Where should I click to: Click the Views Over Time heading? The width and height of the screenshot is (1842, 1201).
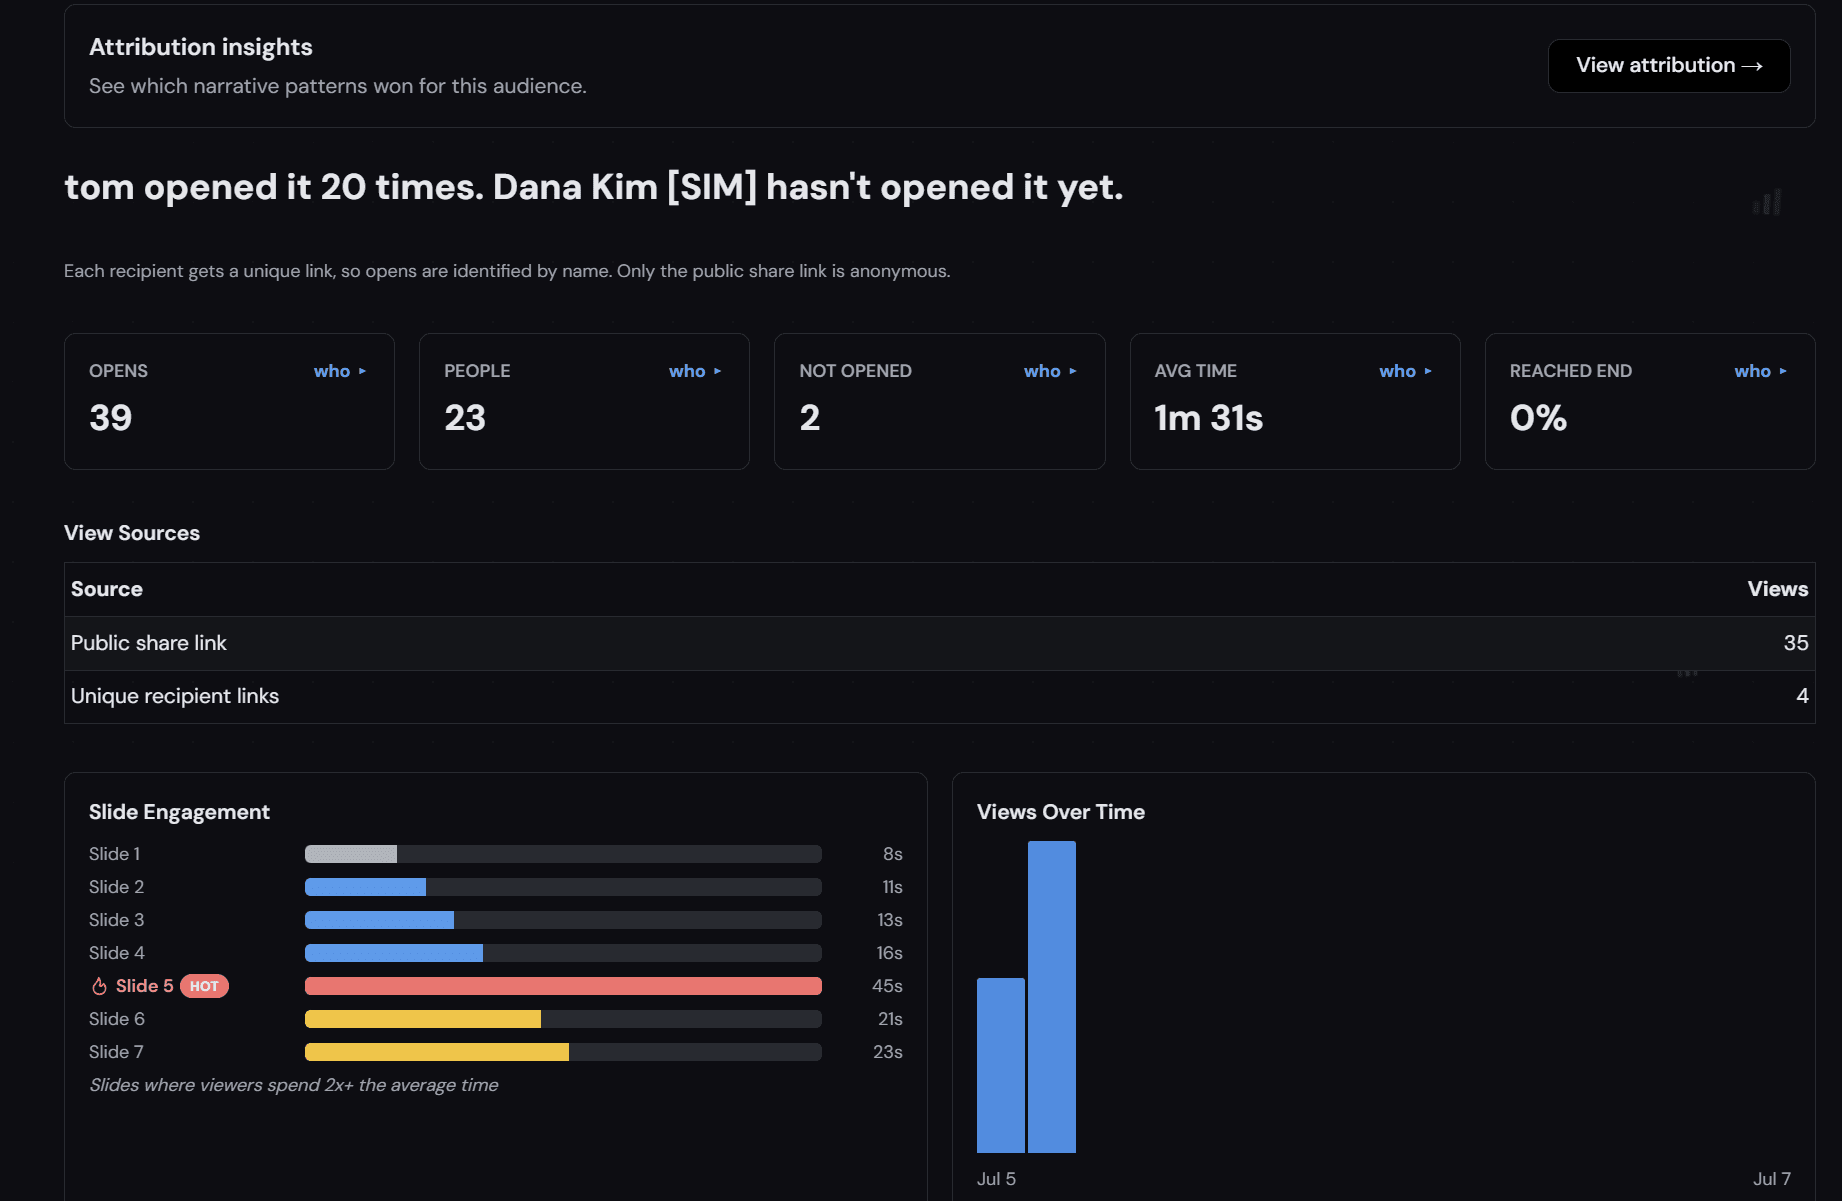click(x=1060, y=812)
